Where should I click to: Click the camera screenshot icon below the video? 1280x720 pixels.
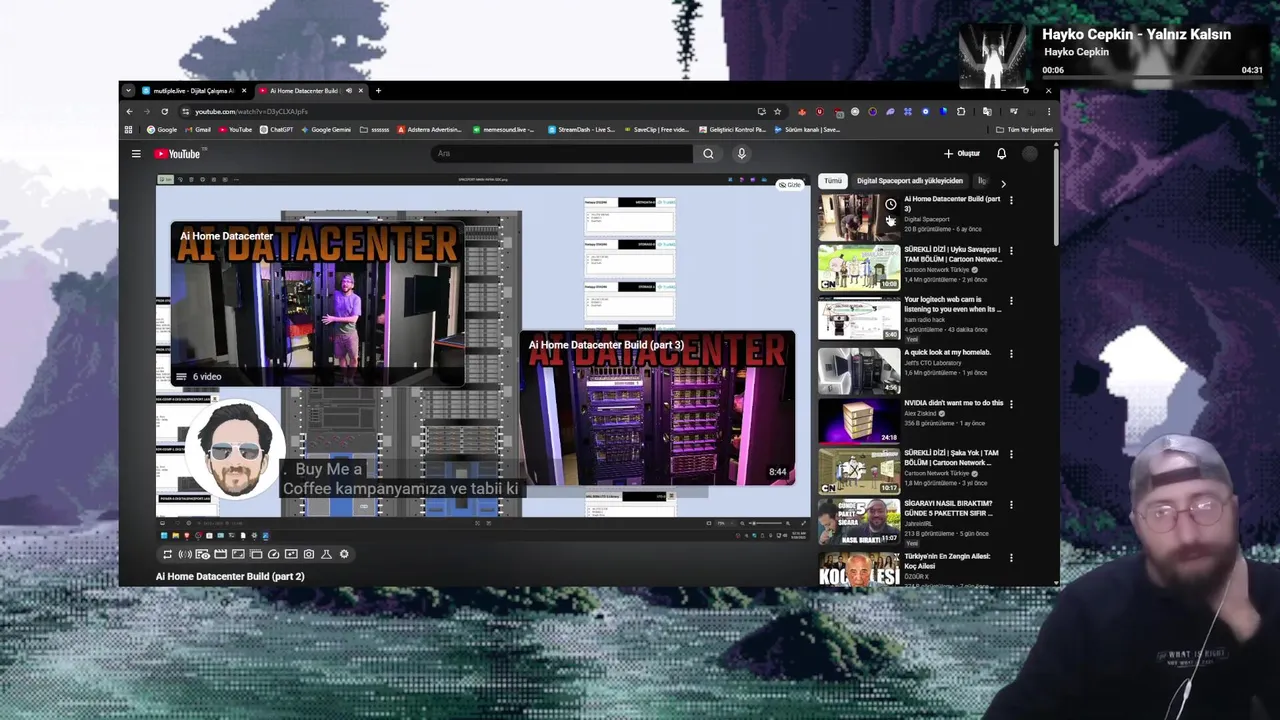point(309,554)
